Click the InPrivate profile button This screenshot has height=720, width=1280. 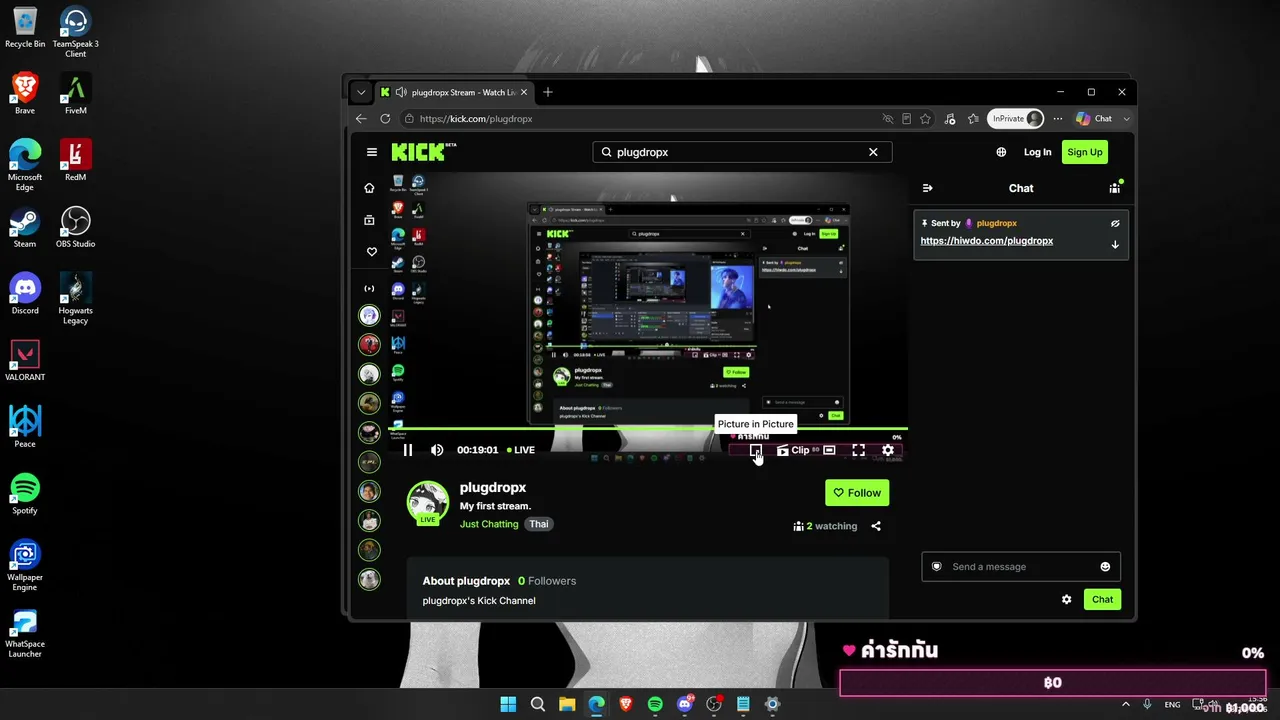tap(1016, 119)
